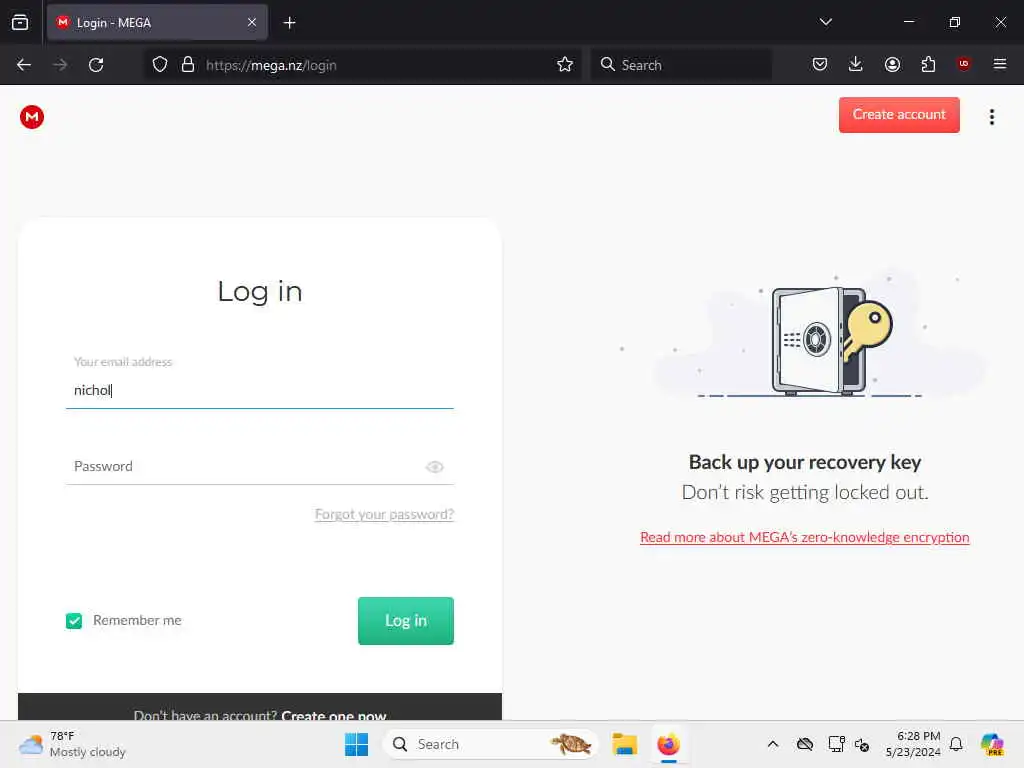Click the MEGA logo in the page header
1024x768 pixels.
coord(31,117)
